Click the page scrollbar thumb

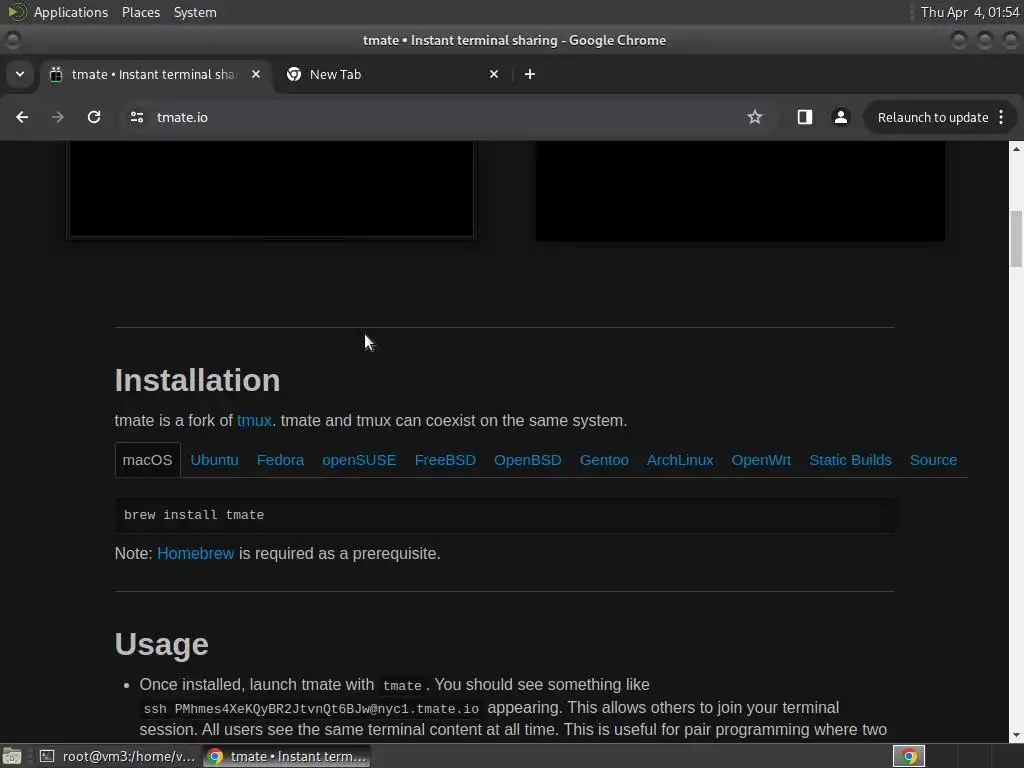point(1016,239)
